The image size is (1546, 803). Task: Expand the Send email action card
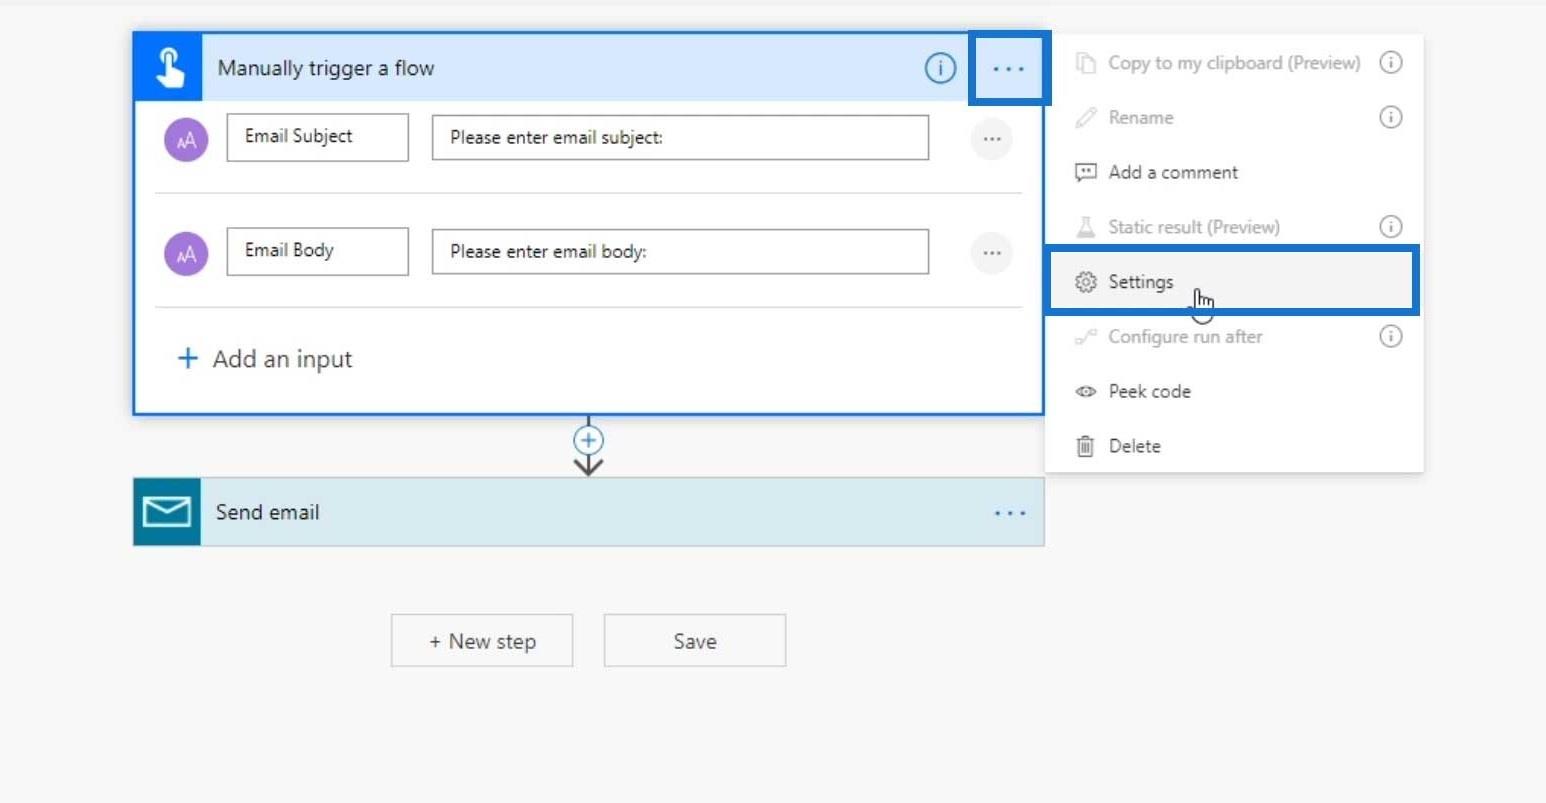(x=589, y=512)
